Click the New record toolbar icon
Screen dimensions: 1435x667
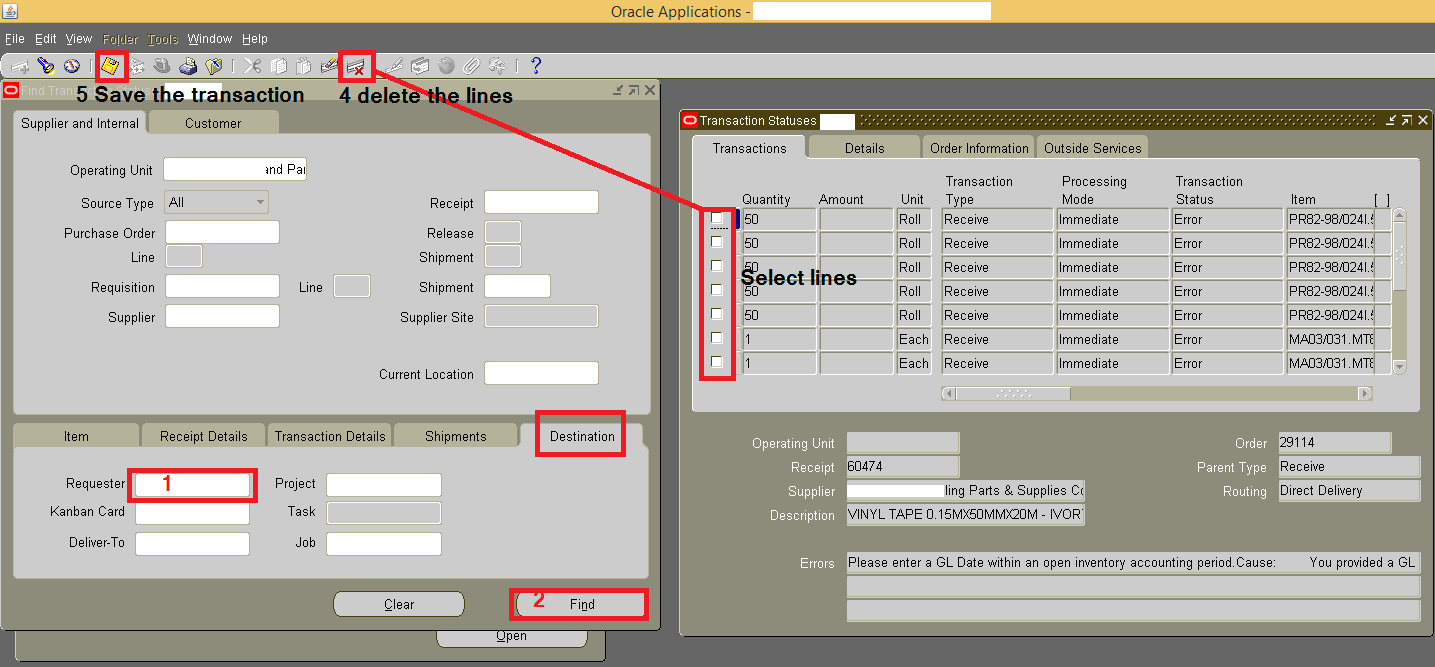click(x=20, y=67)
